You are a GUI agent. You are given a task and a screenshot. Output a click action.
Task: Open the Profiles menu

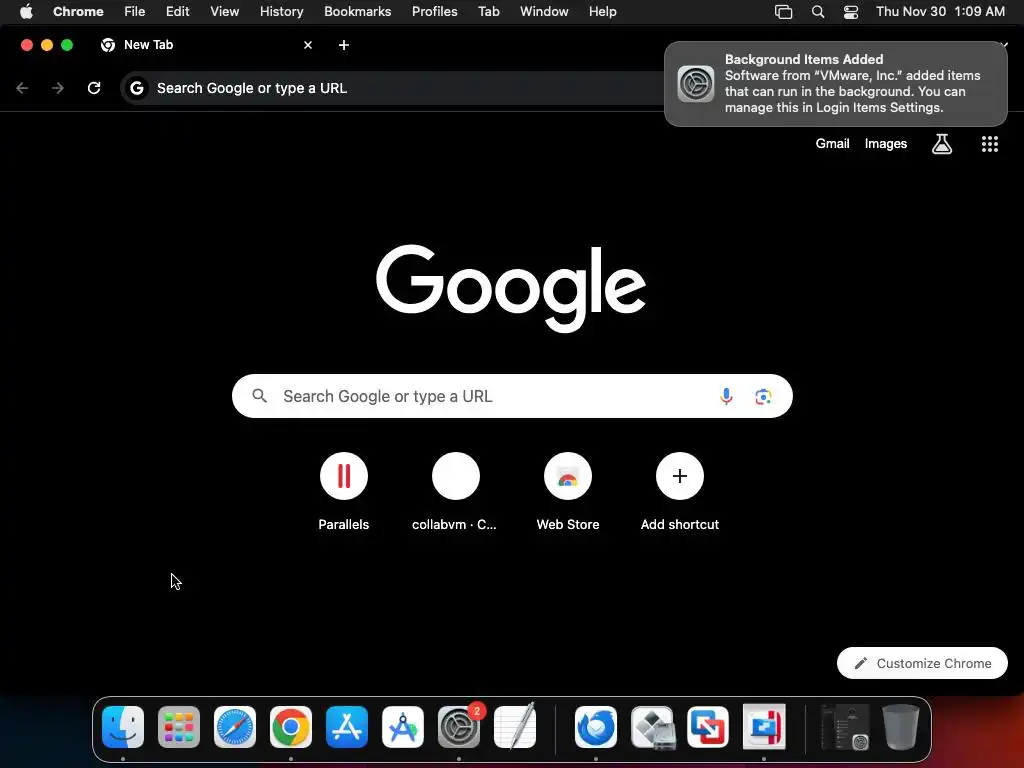(434, 12)
